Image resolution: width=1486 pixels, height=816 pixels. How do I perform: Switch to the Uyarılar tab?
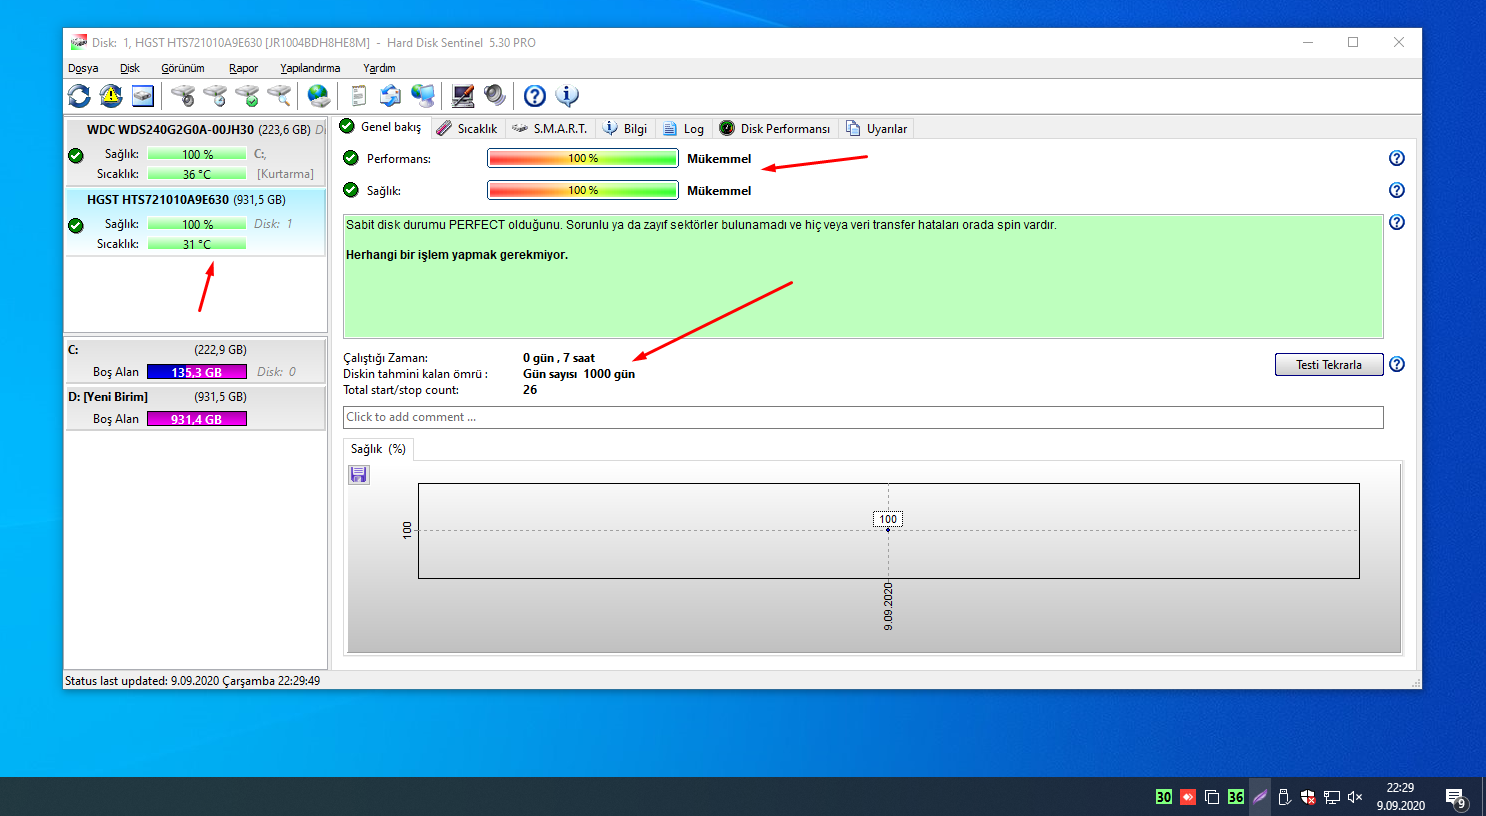point(876,128)
